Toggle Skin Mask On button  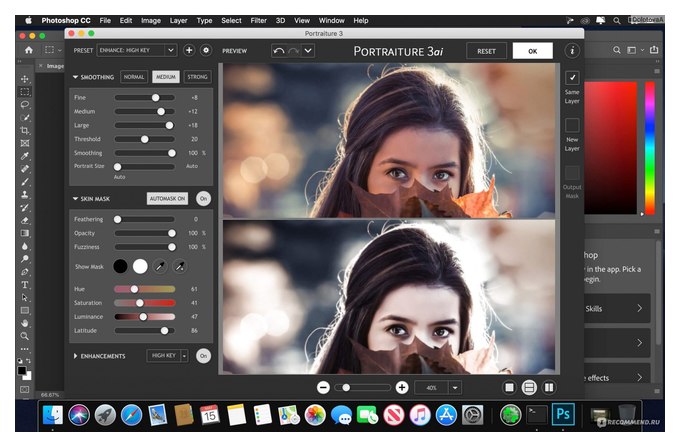tap(203, 199)
